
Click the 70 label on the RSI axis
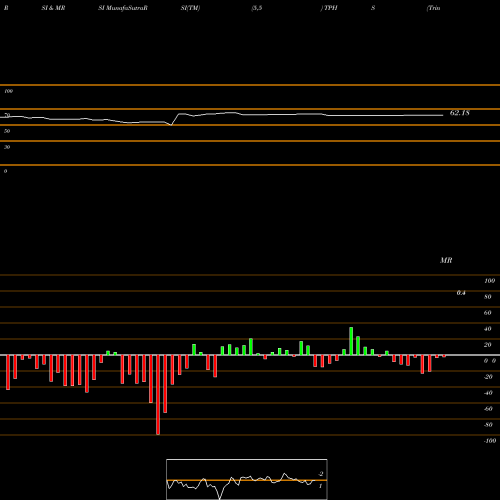(7, 115)
